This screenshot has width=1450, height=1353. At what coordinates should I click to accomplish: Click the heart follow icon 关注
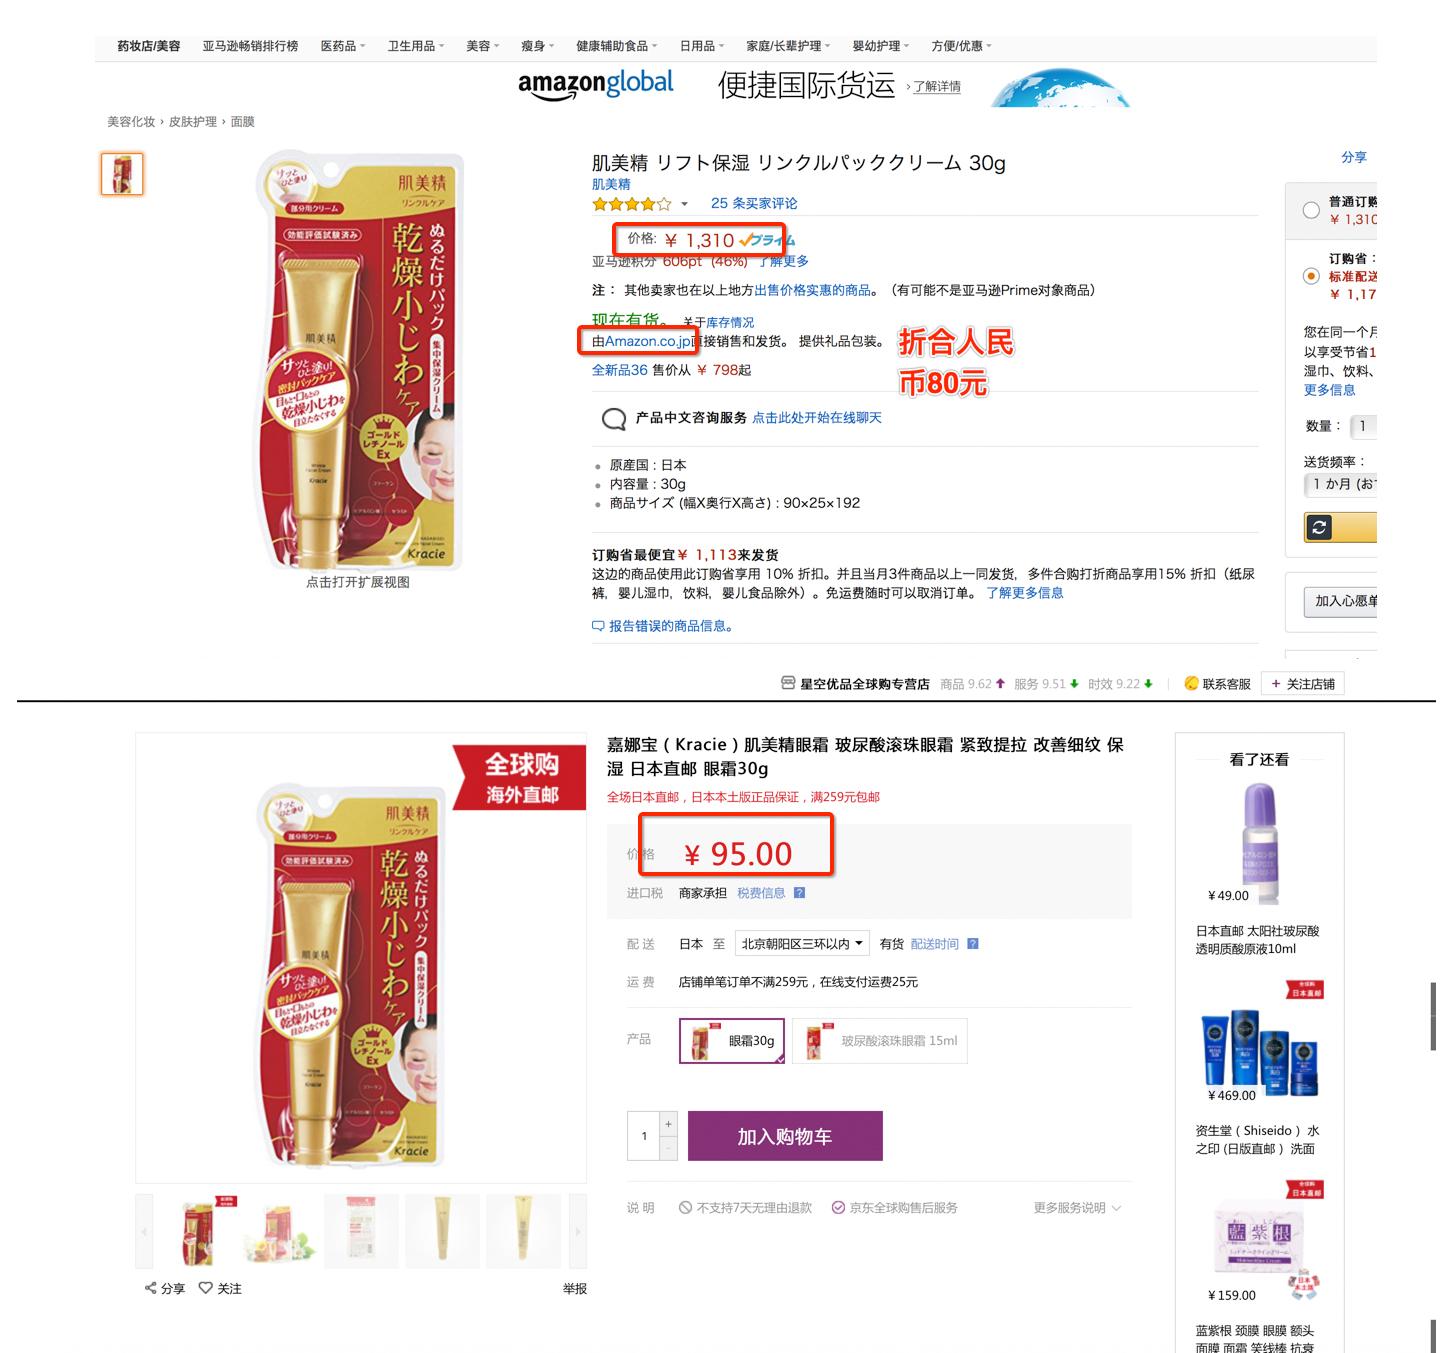tap(205, 1288)
